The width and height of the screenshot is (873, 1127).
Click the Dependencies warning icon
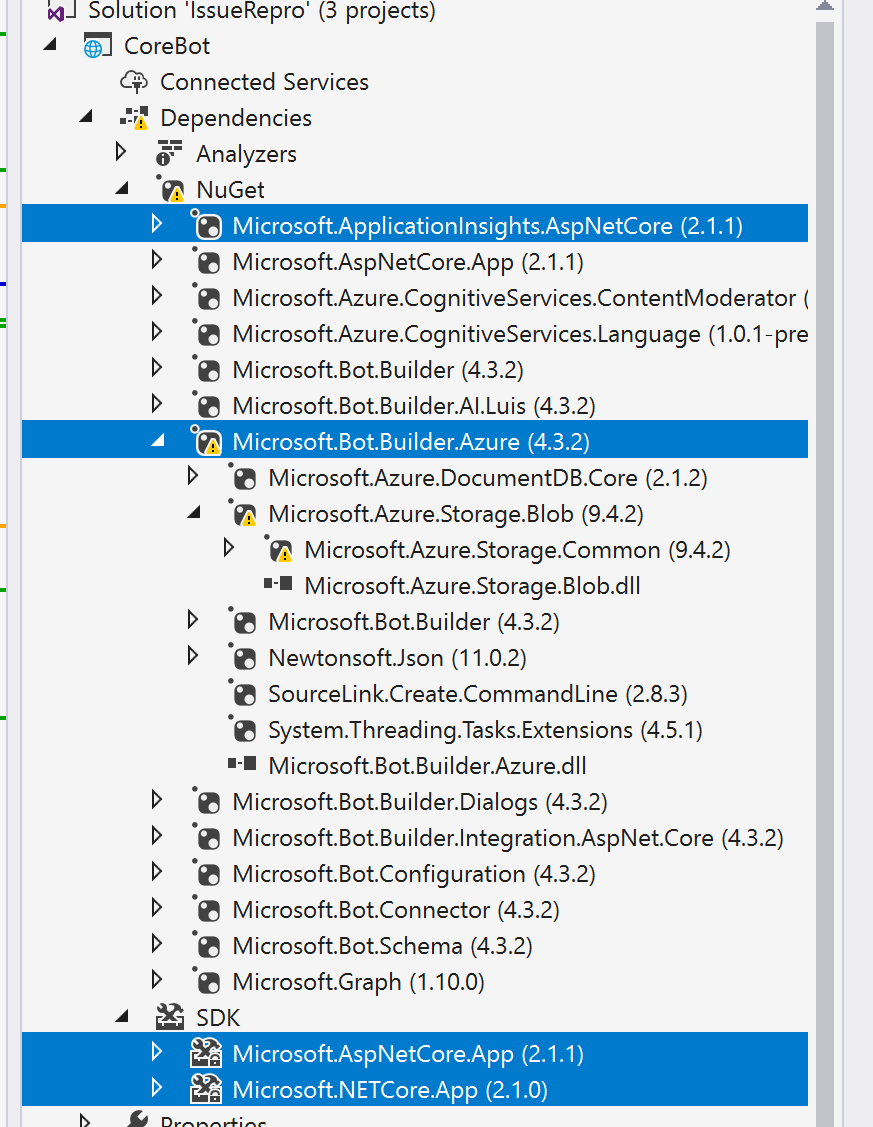point(134,118)
